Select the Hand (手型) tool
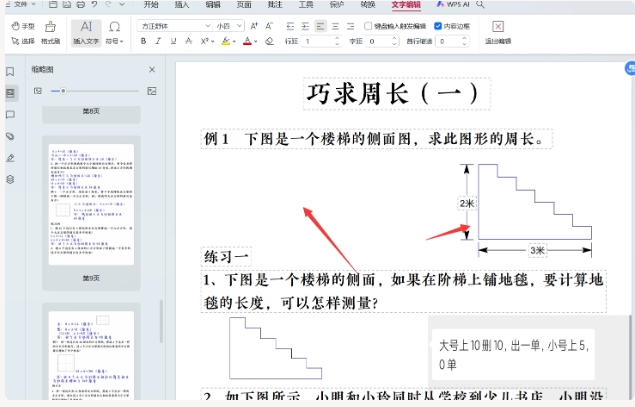Viewport: 635px width, 407px height. tap(23, 26)
